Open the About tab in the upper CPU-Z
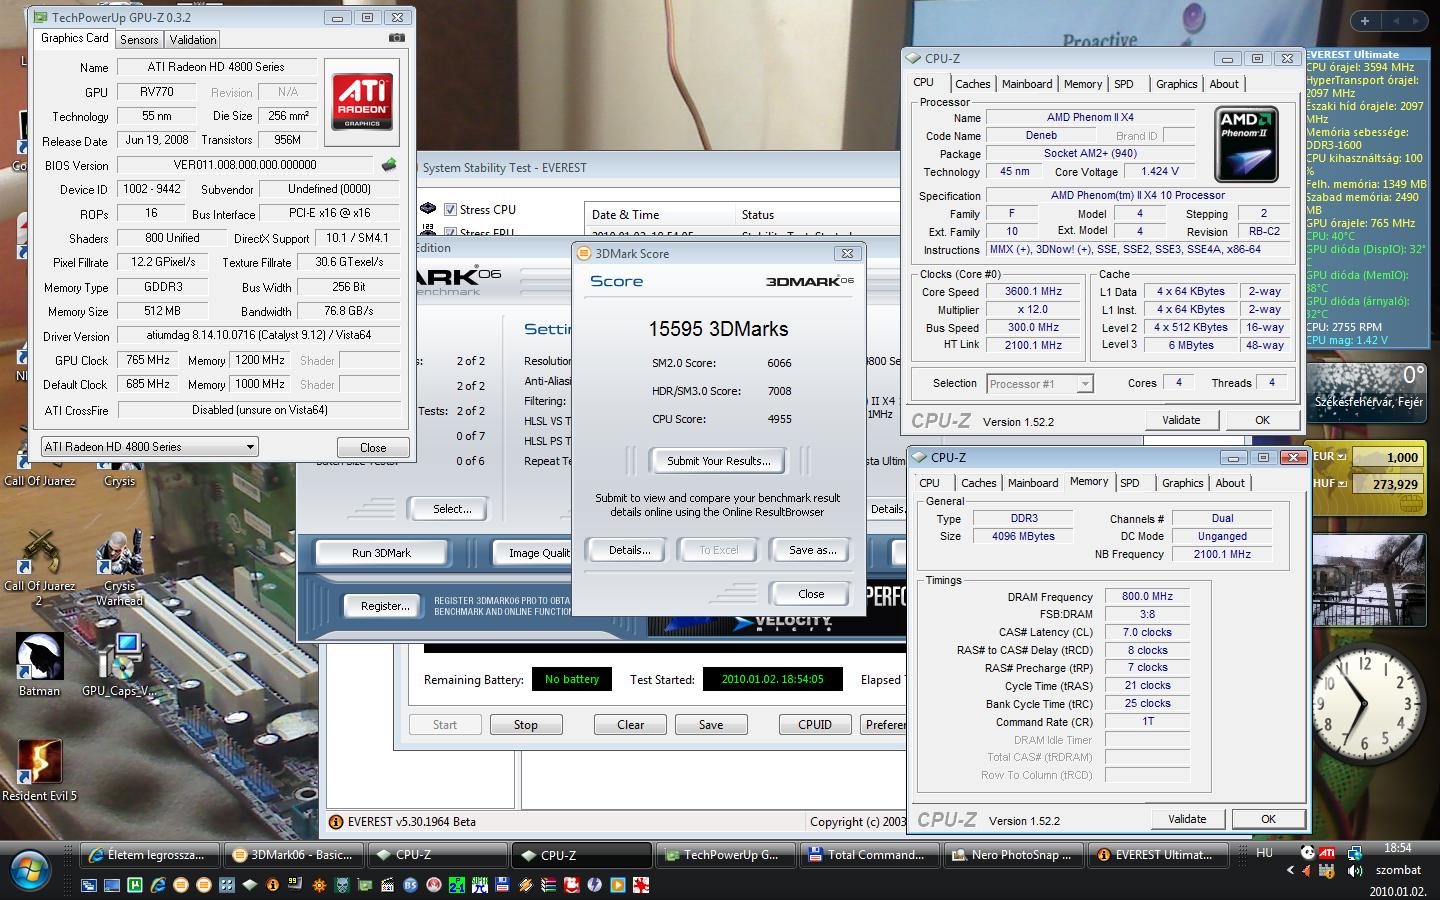1440x900 pixels. coord(1224,84)
